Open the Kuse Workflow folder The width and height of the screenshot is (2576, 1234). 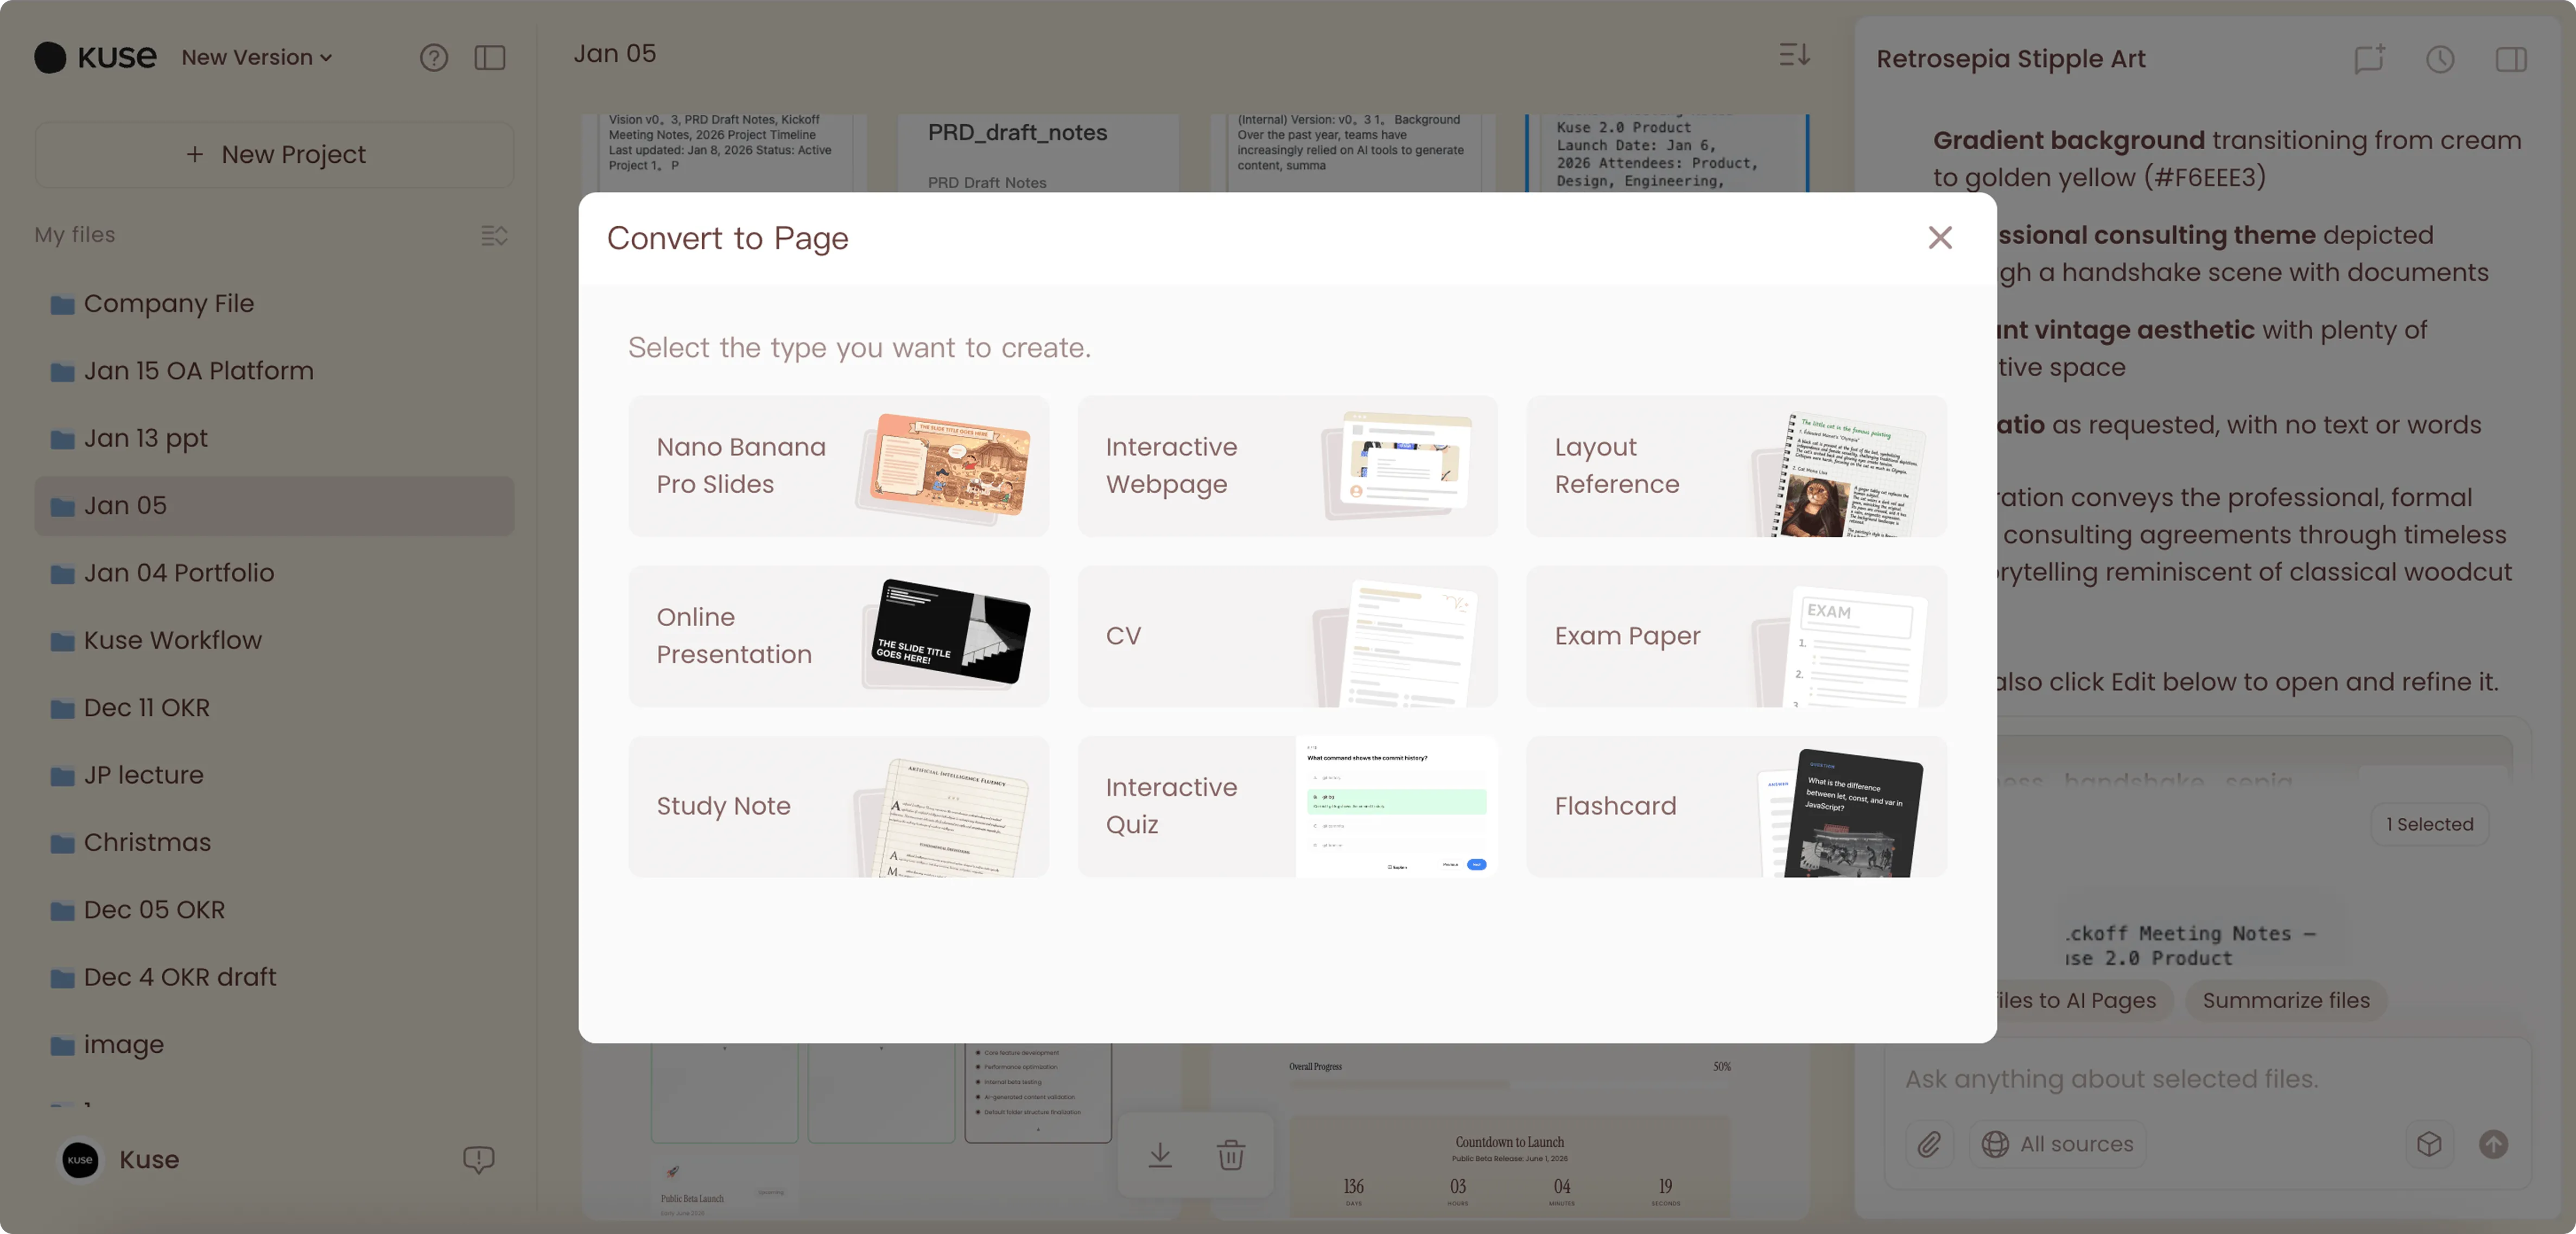click(172, 640)
